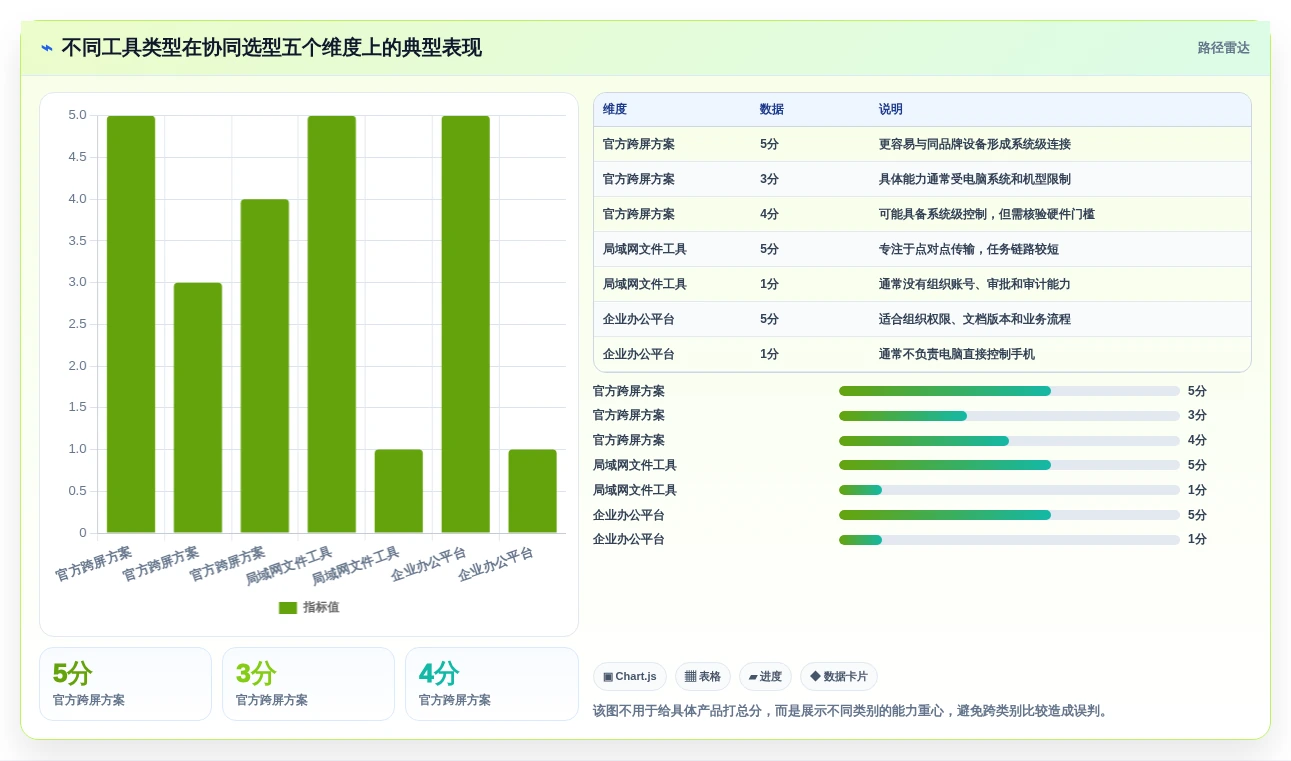The width and height of the screenshot is (1291, 761).
Task: Click the cell 可能具备系统级控制，但需核验硬件门槛
Action: pos(987,215)
